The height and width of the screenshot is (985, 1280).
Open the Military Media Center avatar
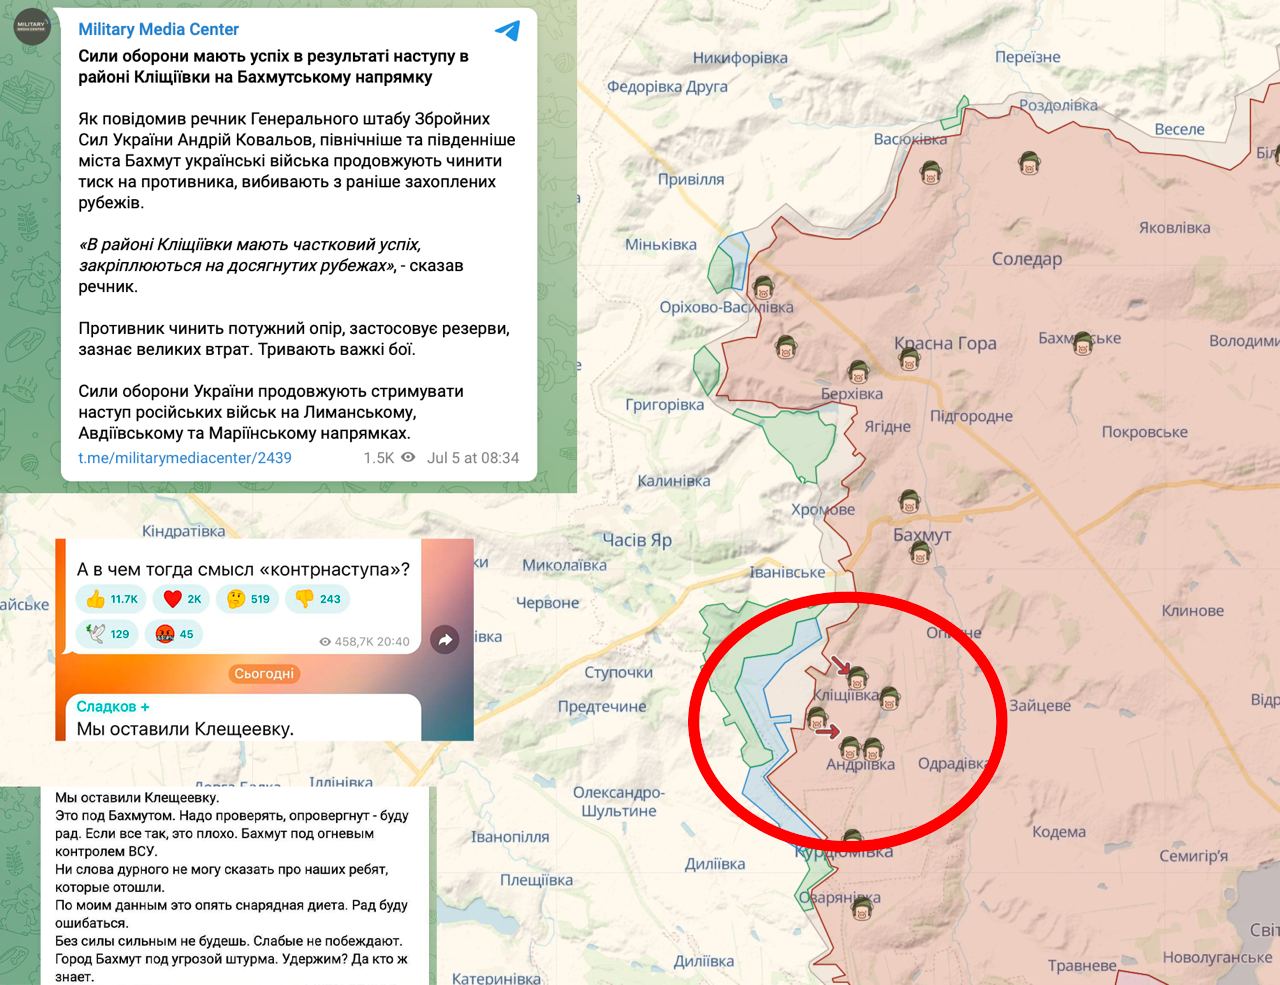tap(31, 26)
